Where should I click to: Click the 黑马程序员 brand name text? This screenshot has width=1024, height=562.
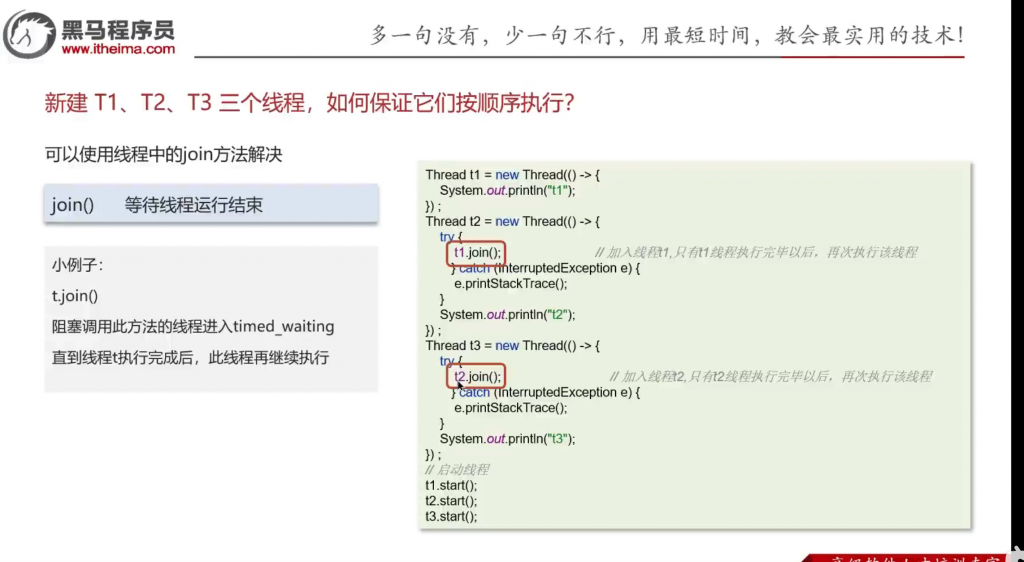pos(118,26)
